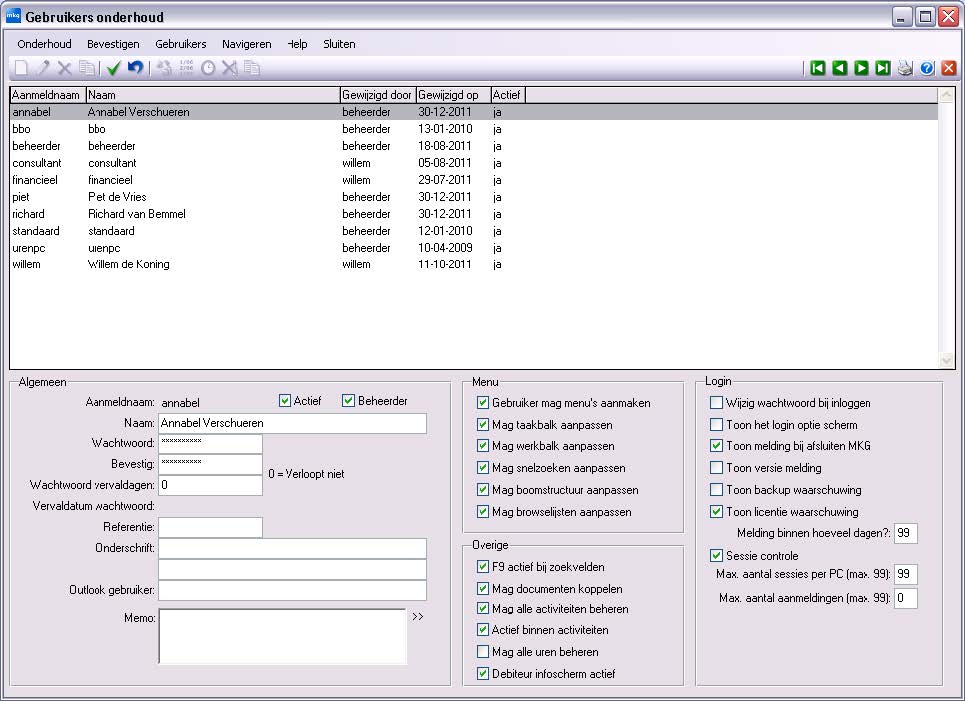The image size is (965, 701).
Task: Select the consultant user row
Action: click(x=474, y=162)
